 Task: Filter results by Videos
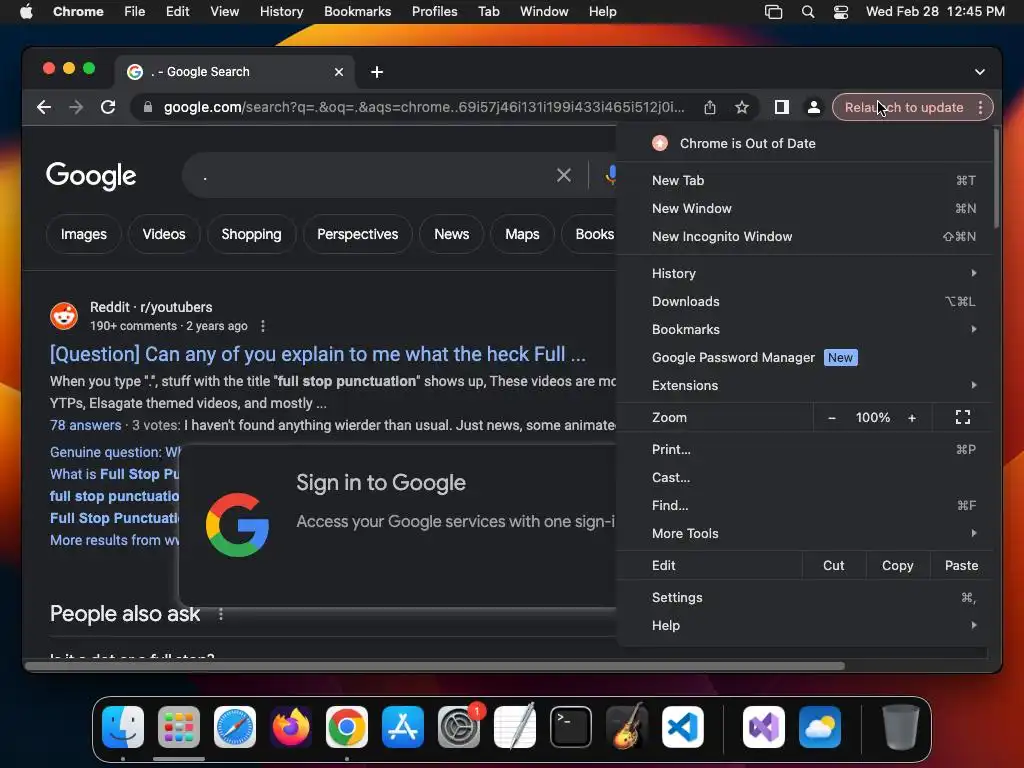pyautogui.click(x=164, y=234)
